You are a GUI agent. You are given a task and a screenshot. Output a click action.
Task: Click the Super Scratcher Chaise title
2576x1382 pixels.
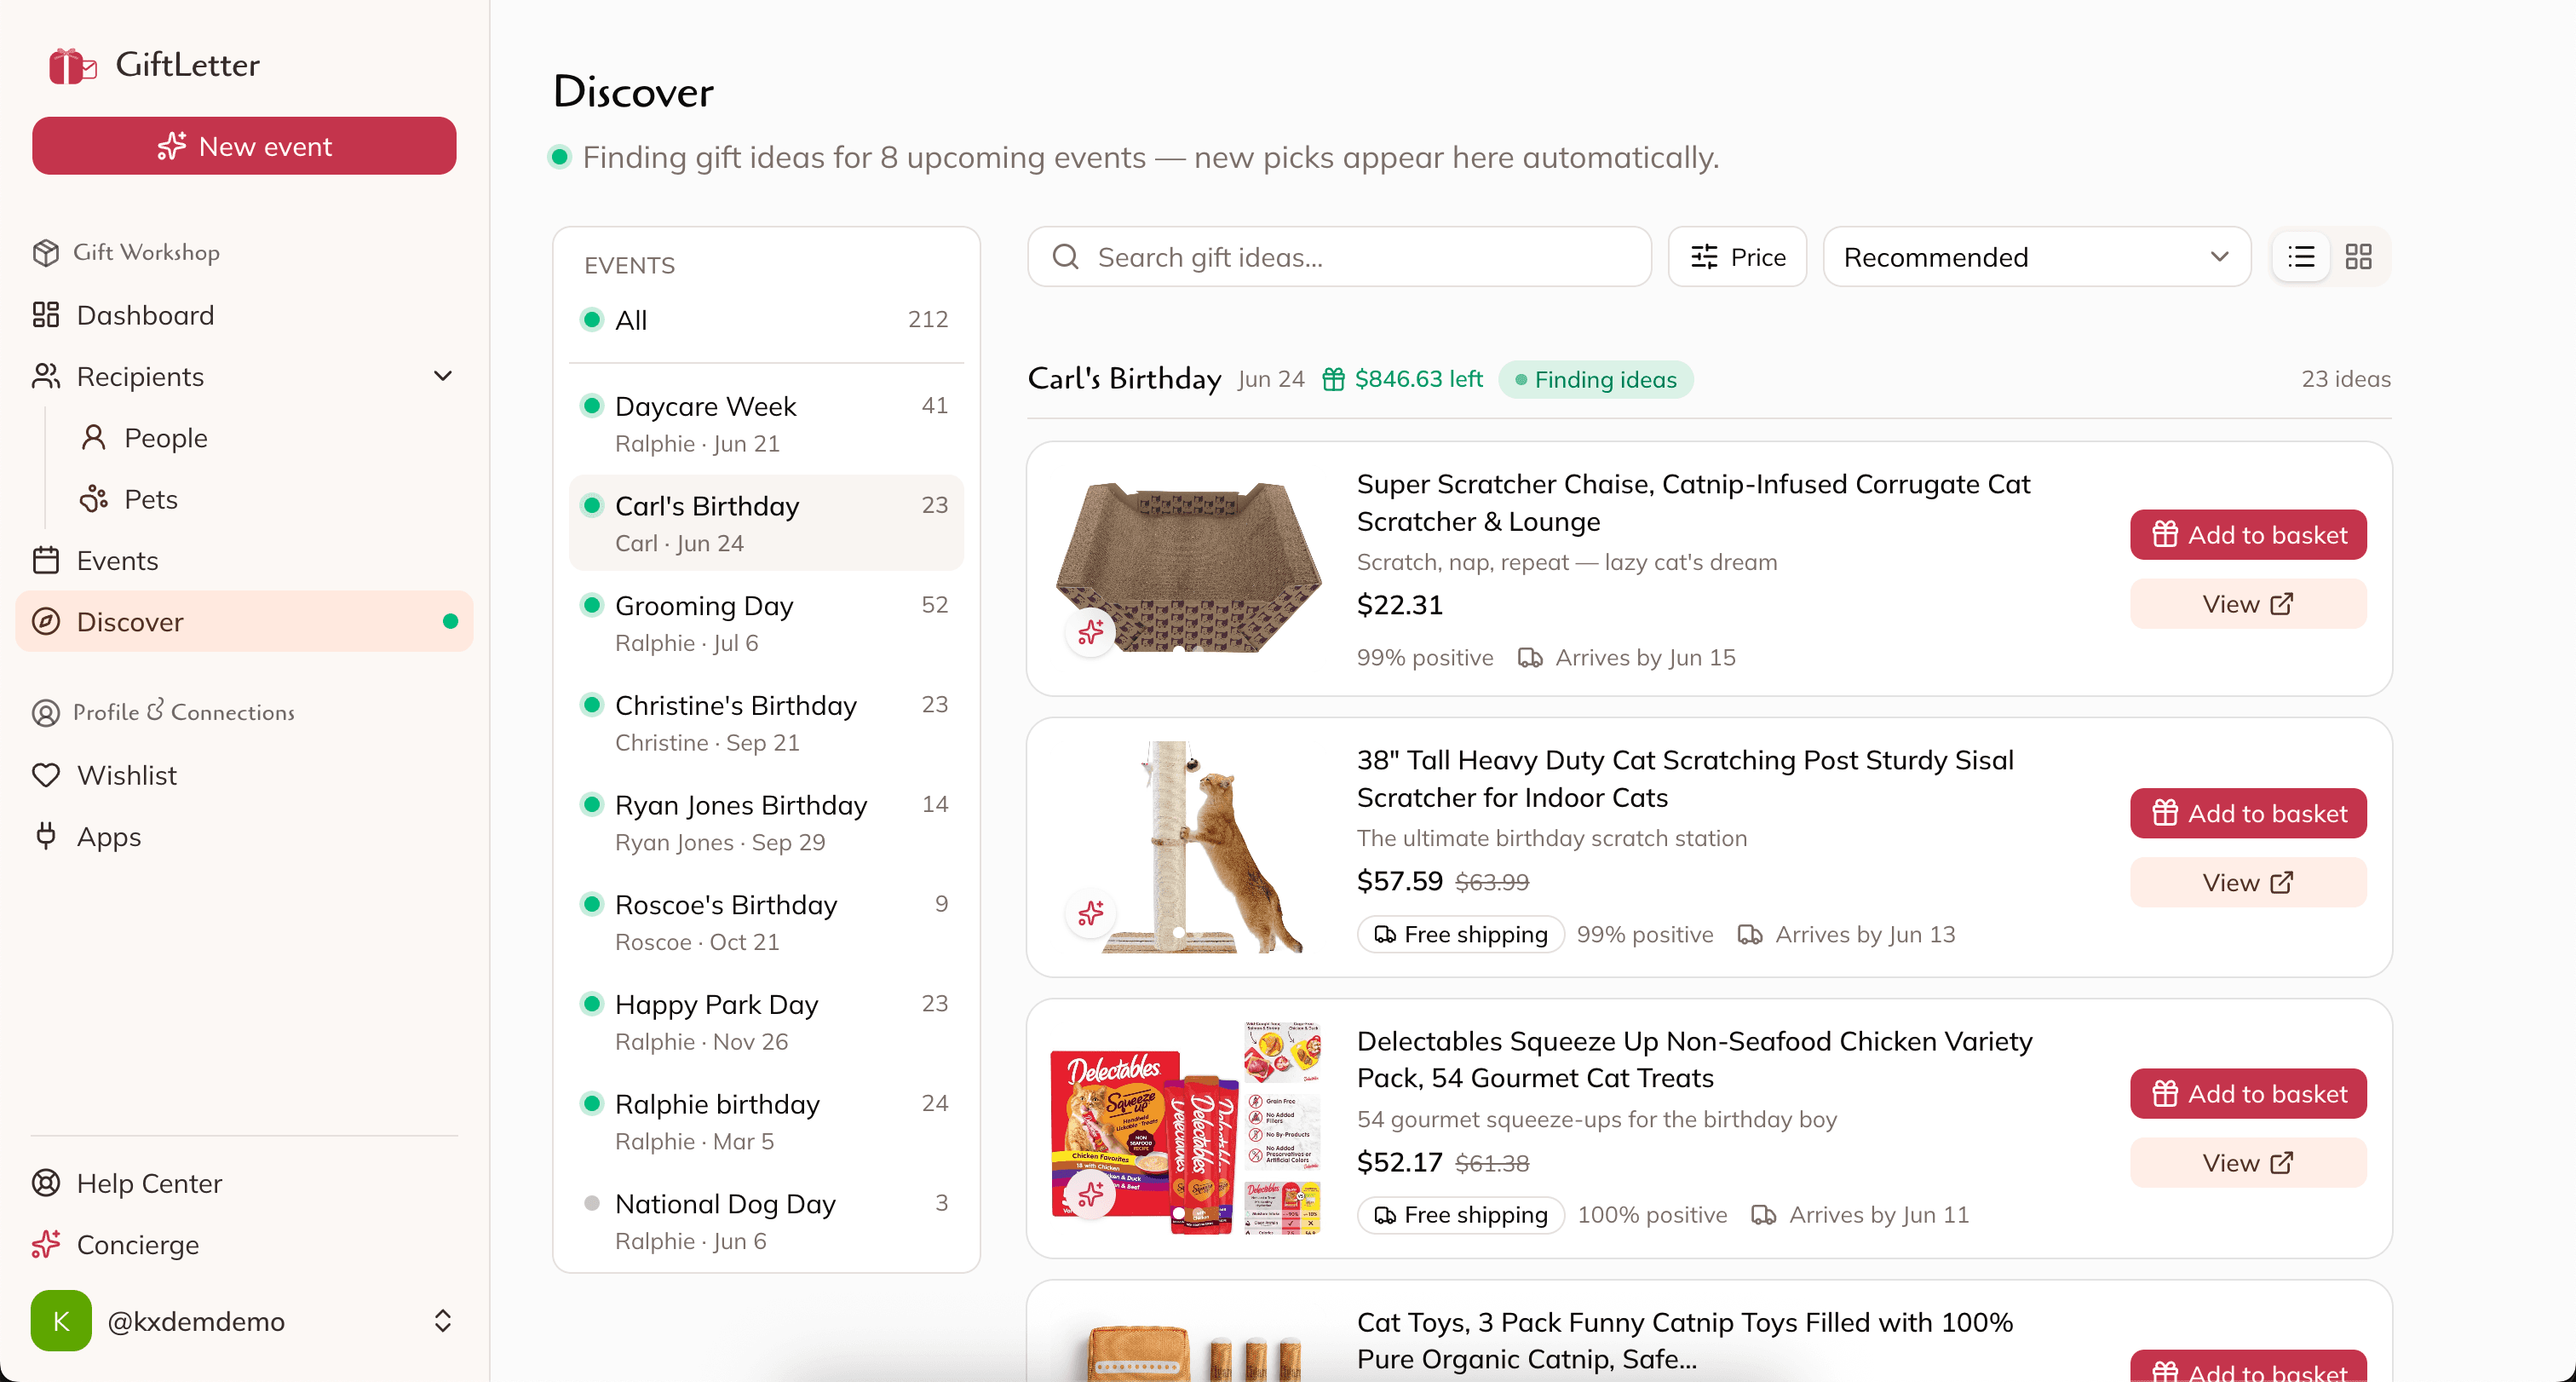point(1693,502)
